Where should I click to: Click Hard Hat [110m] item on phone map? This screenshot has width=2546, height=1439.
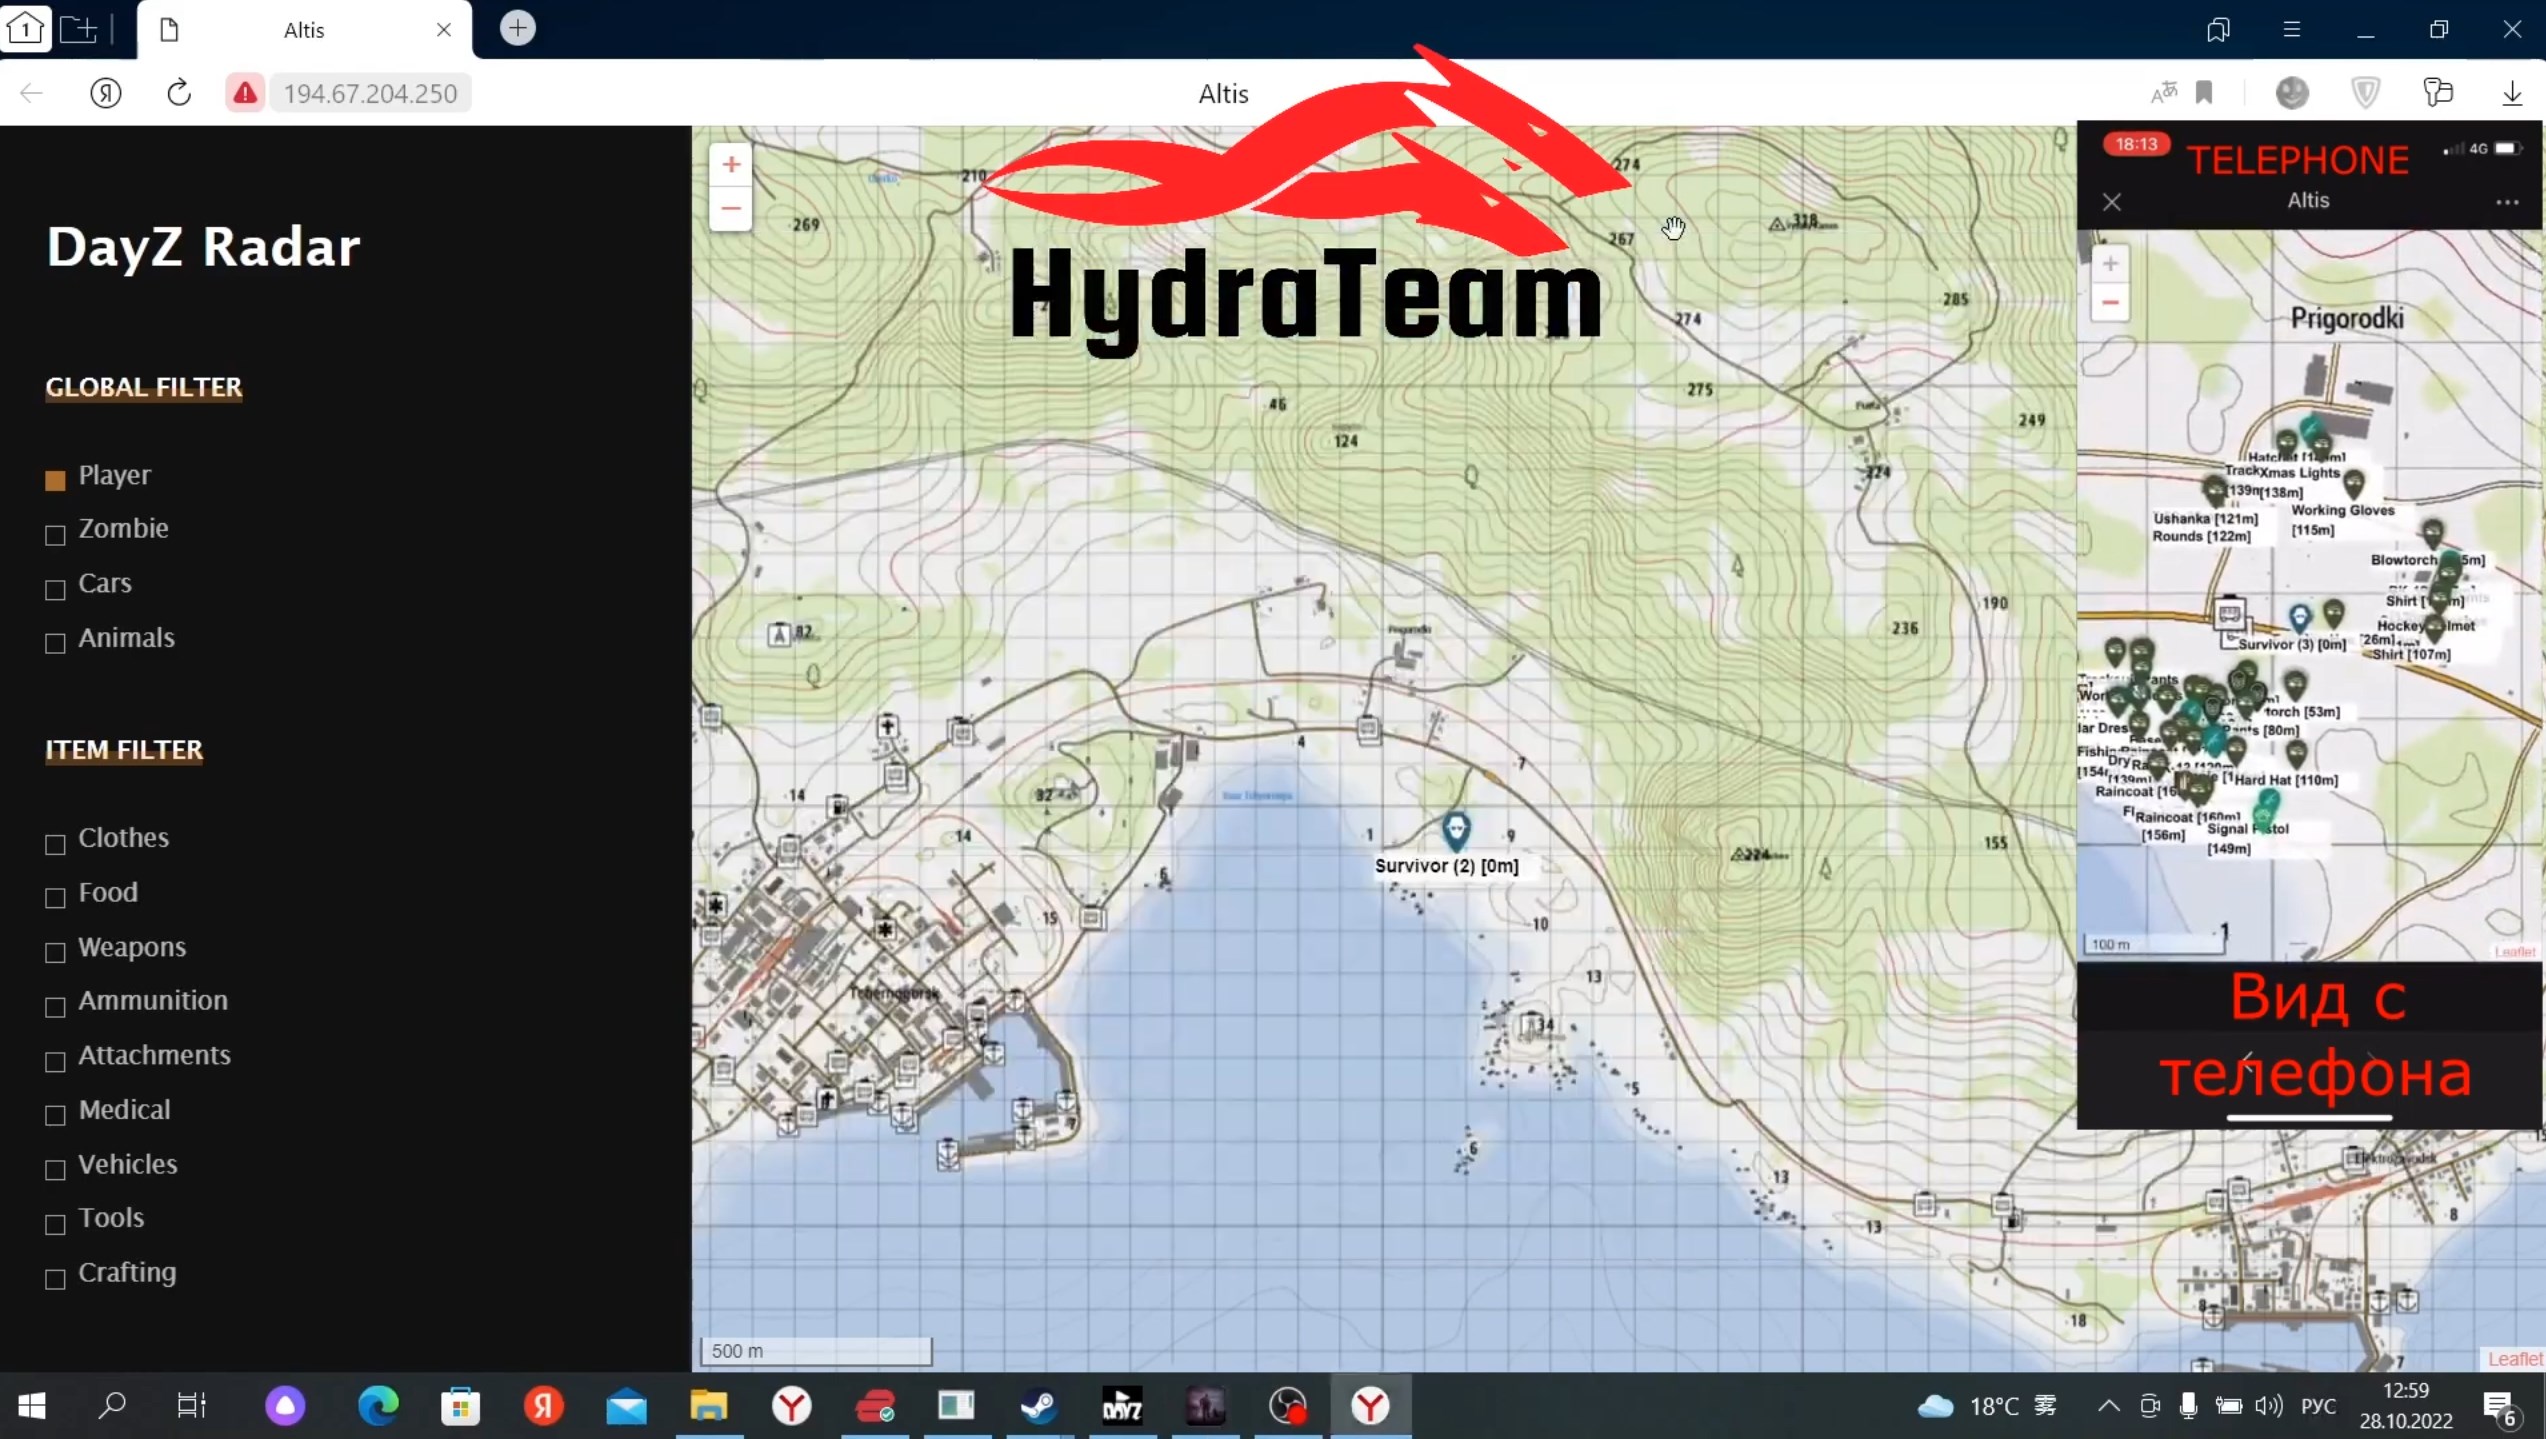(2286, 780)
